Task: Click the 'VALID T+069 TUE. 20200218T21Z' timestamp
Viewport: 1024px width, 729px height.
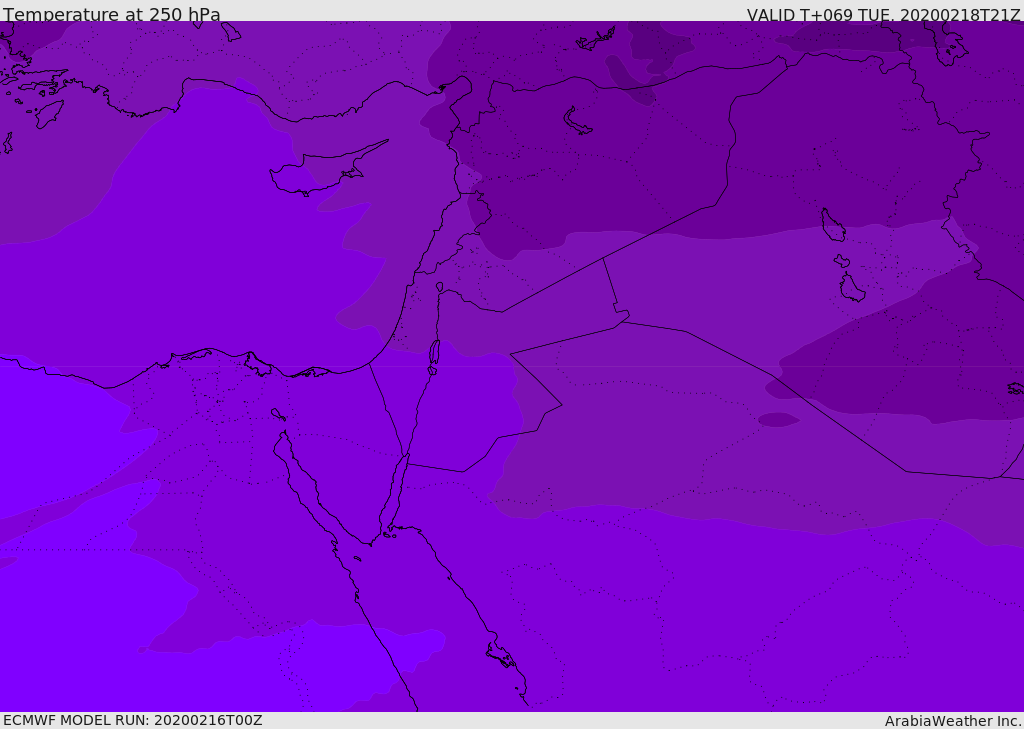Action: tap(883, 15)
